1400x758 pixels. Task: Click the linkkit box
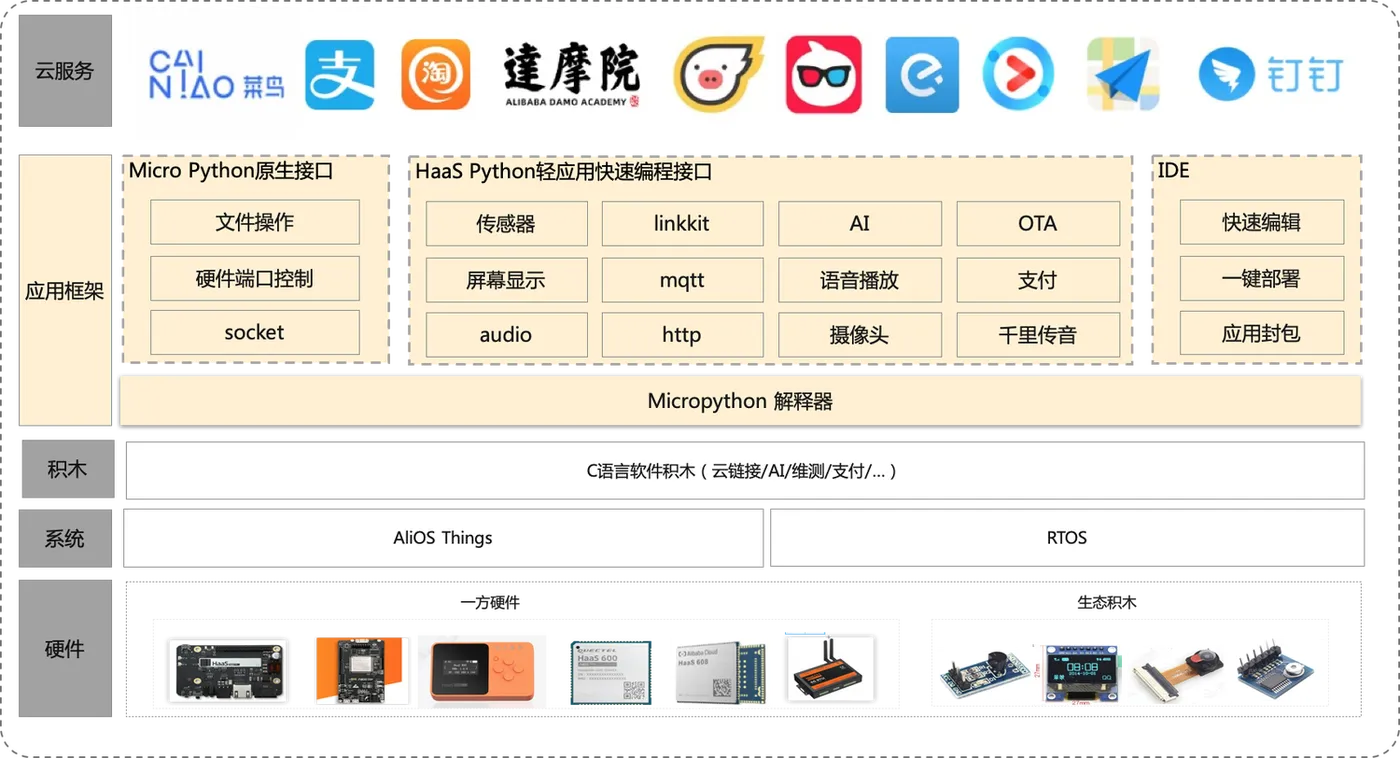point(682,224)
